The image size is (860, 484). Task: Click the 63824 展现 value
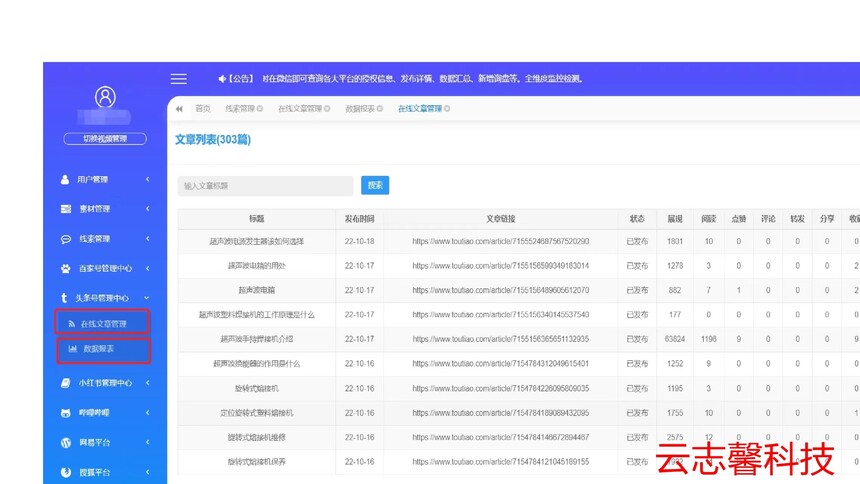[x=675, y=339]
